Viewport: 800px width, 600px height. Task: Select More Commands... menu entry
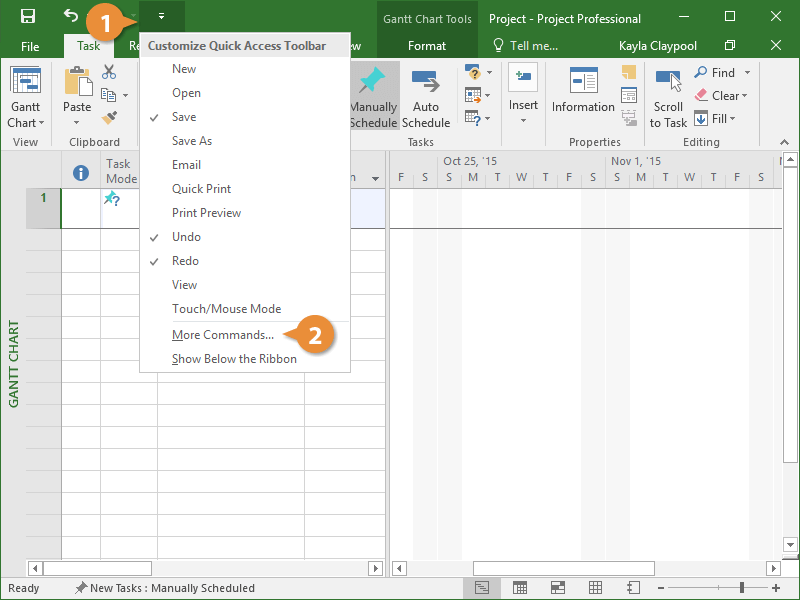pos(222,335)
